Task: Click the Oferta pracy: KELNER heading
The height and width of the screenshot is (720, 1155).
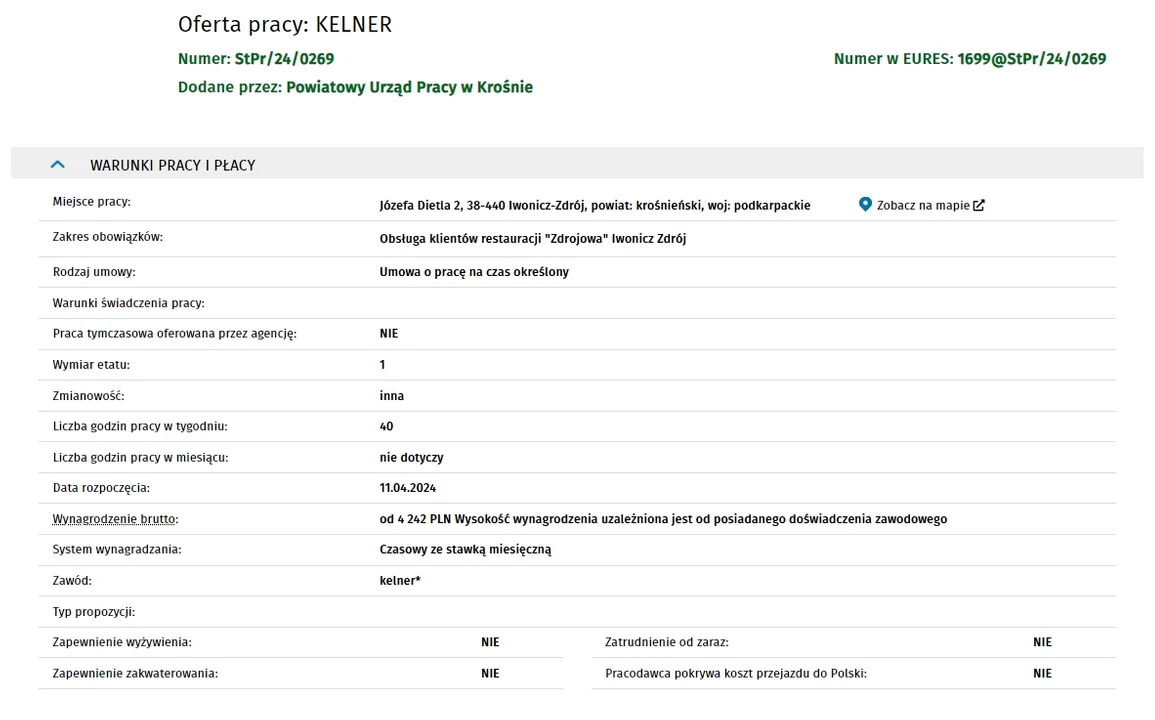Action: (x=285, y=24)
